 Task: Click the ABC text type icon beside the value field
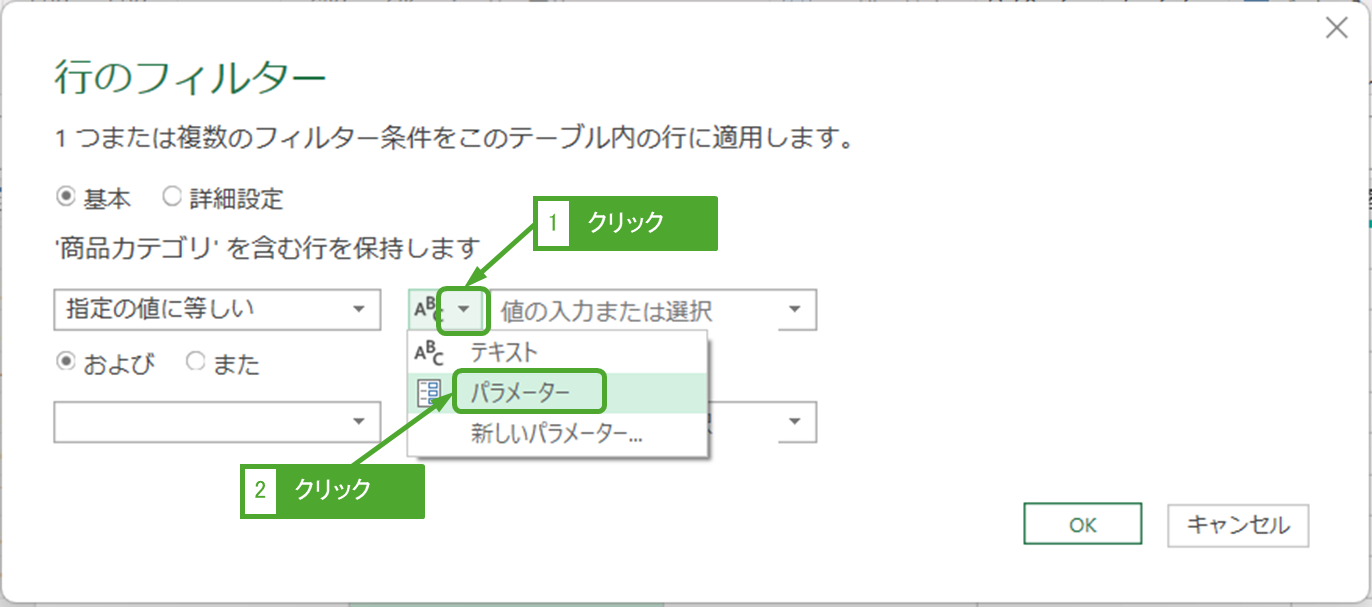click(x=426, y=311)
